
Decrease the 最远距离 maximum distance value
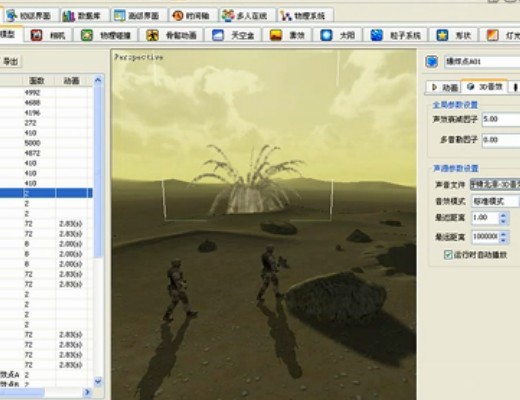point(503,240)
